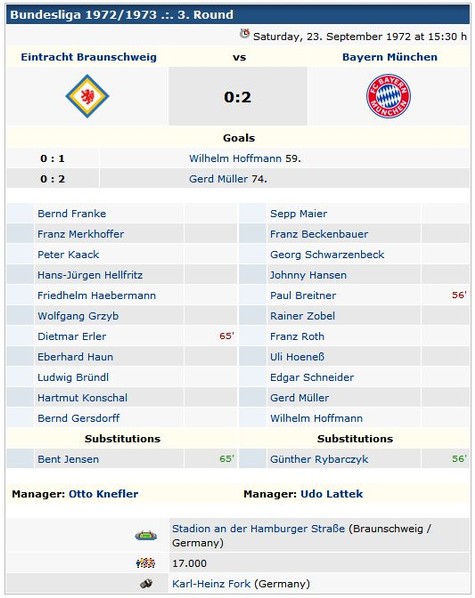Screen dimensions: 475x598
Task: Open manager Udo Lattek's page
Action: tap(332, 494)
